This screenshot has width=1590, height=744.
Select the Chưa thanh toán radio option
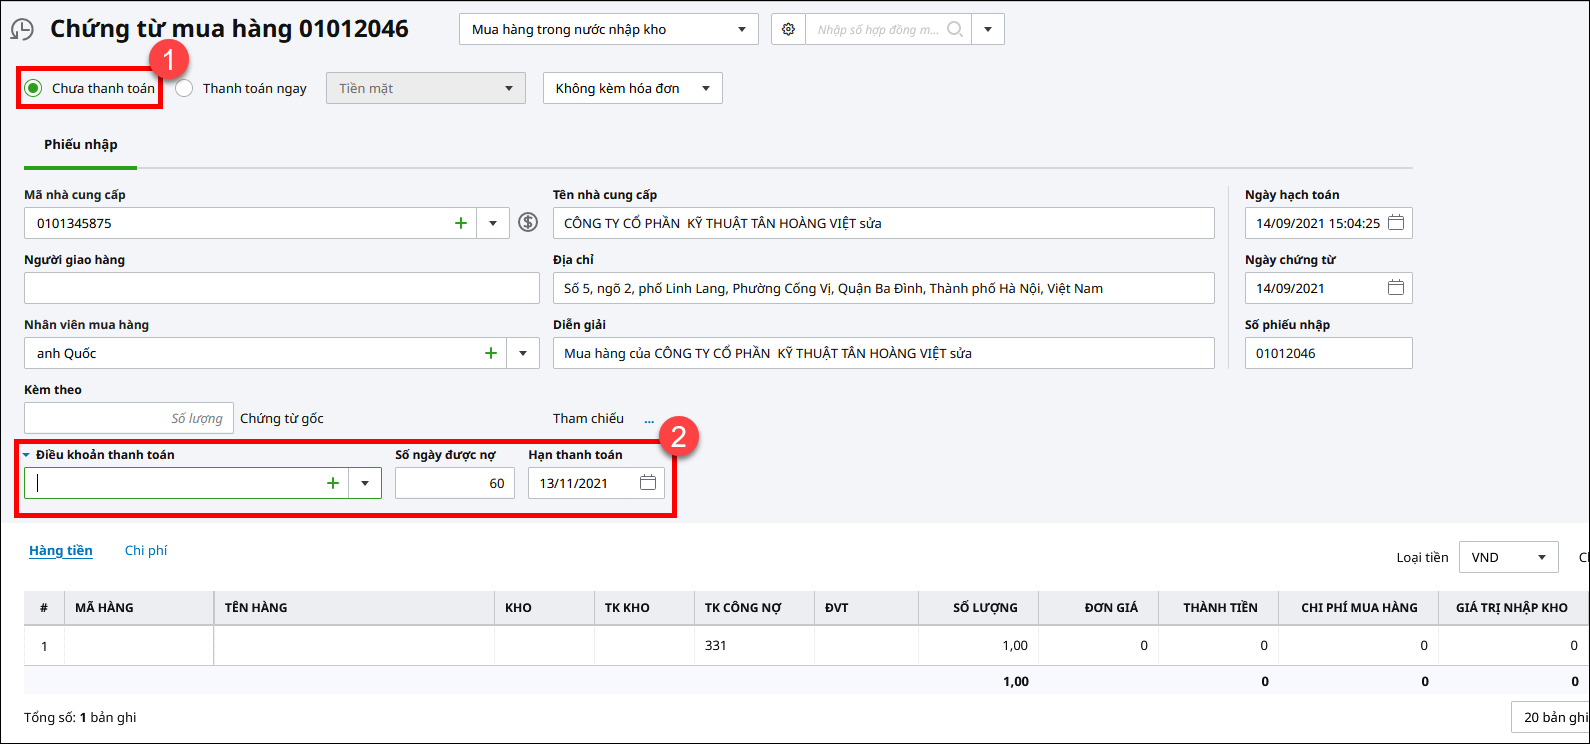tap(34, 88)
